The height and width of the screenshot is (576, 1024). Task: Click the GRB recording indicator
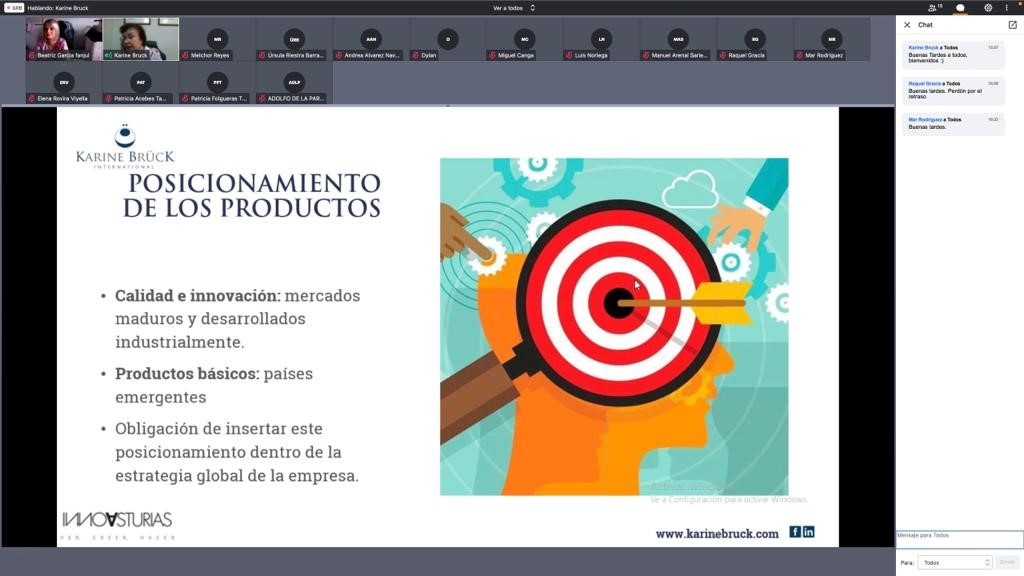pyautogui.click(x=14, y=8)
